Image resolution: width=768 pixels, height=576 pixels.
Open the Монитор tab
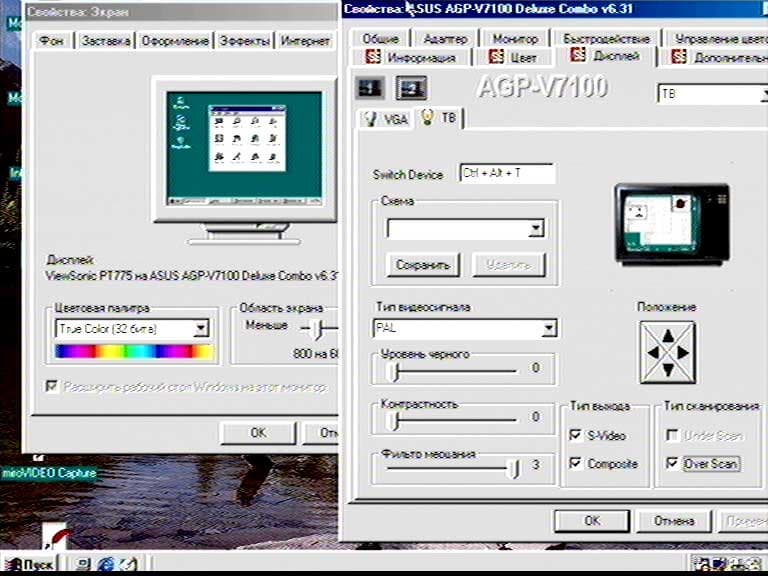[515, 39]
